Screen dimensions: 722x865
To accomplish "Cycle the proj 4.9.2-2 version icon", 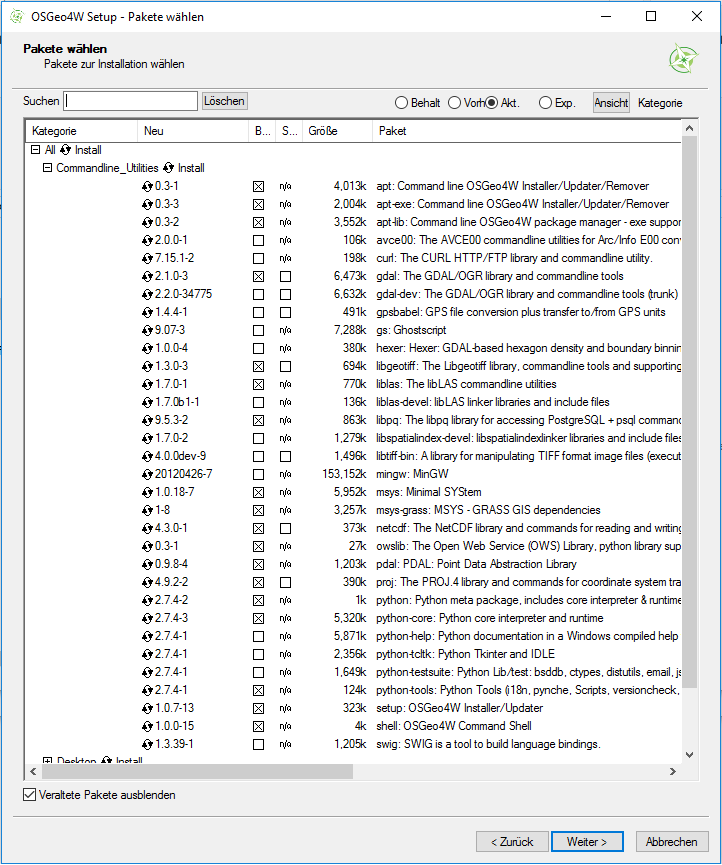I will (147, 583).
